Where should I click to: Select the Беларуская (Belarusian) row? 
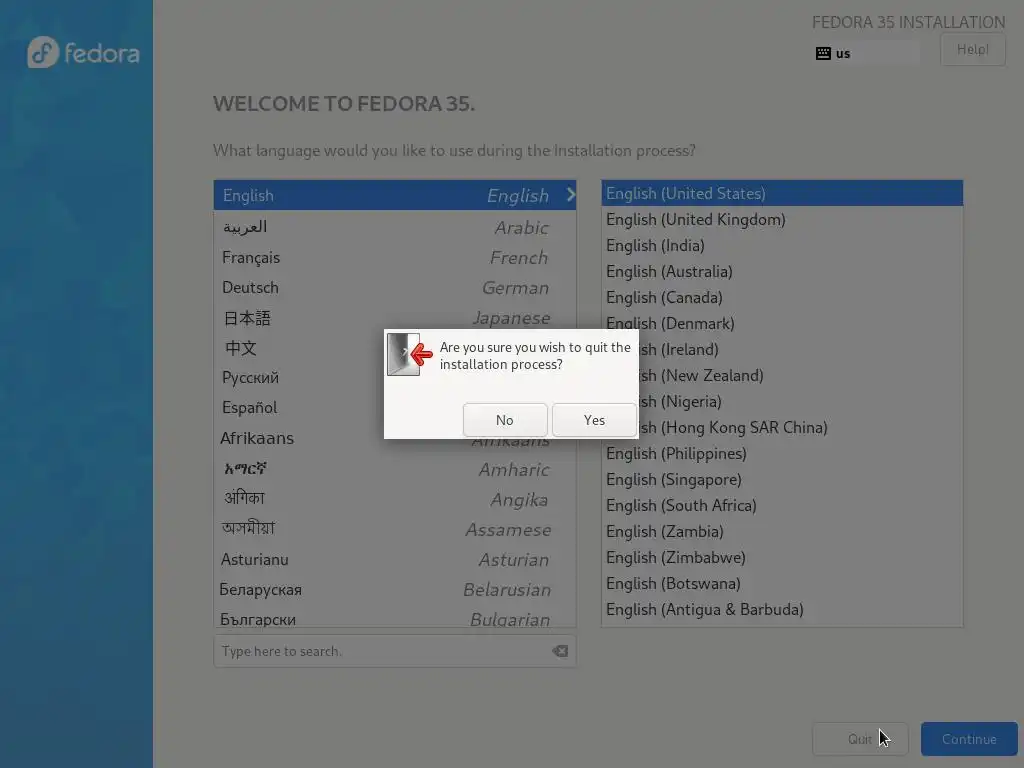point(394,590)
